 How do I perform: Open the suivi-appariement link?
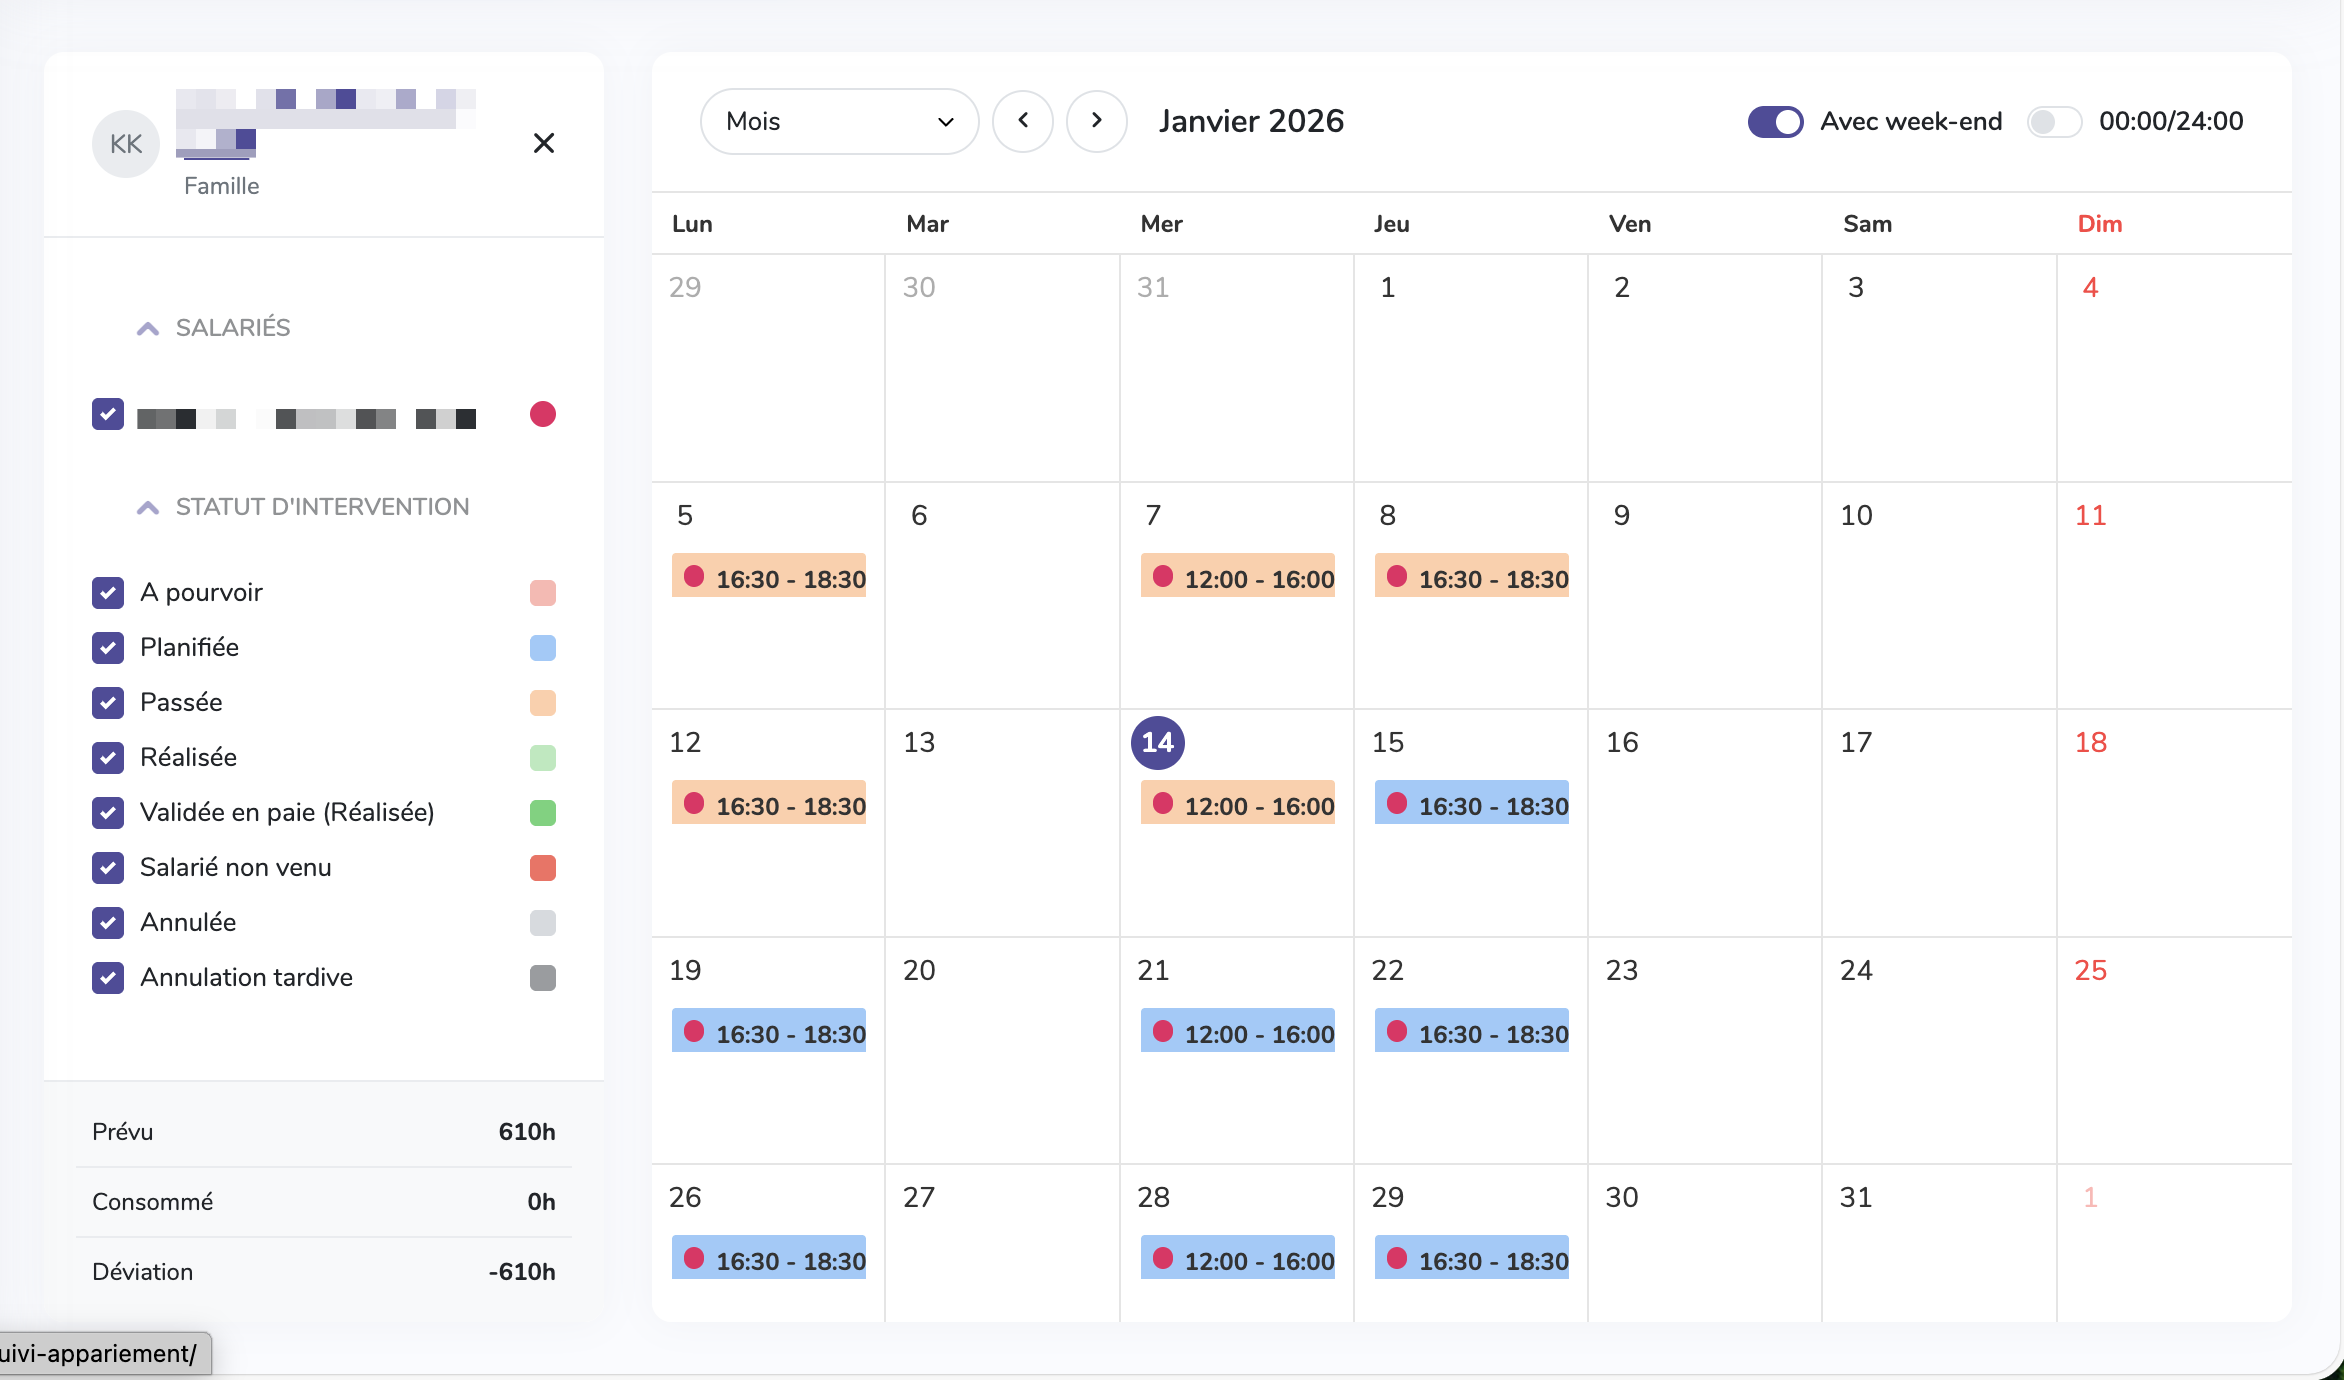coord(100,1353)
